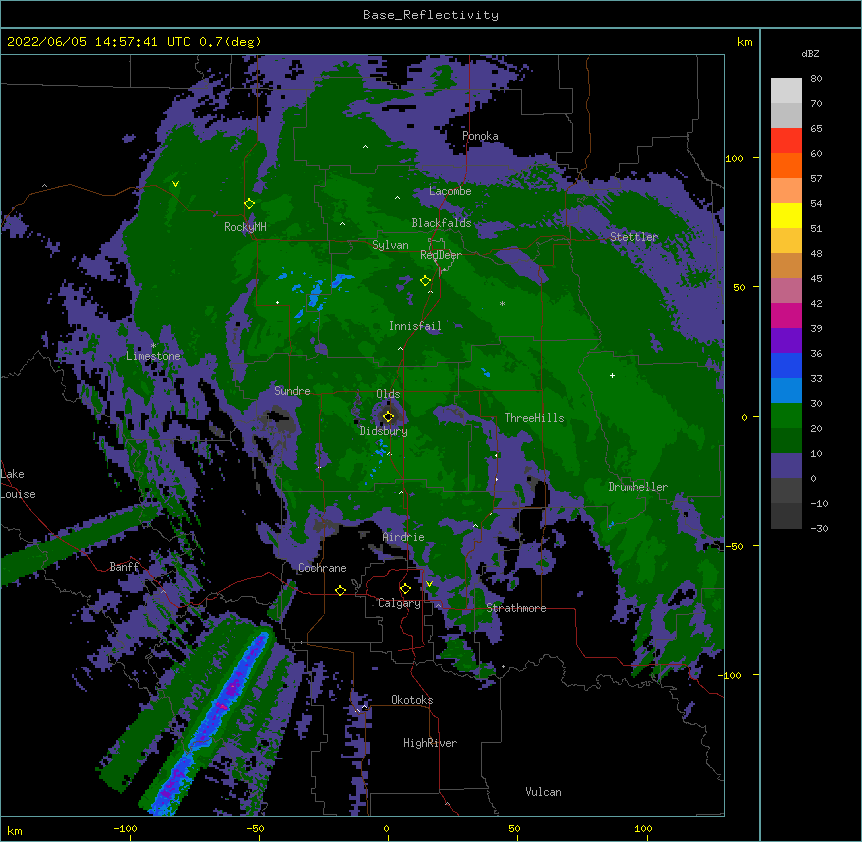Screen dimensions: 862x842
Task: Click the Limestone label
Action: tap(153, 356)
